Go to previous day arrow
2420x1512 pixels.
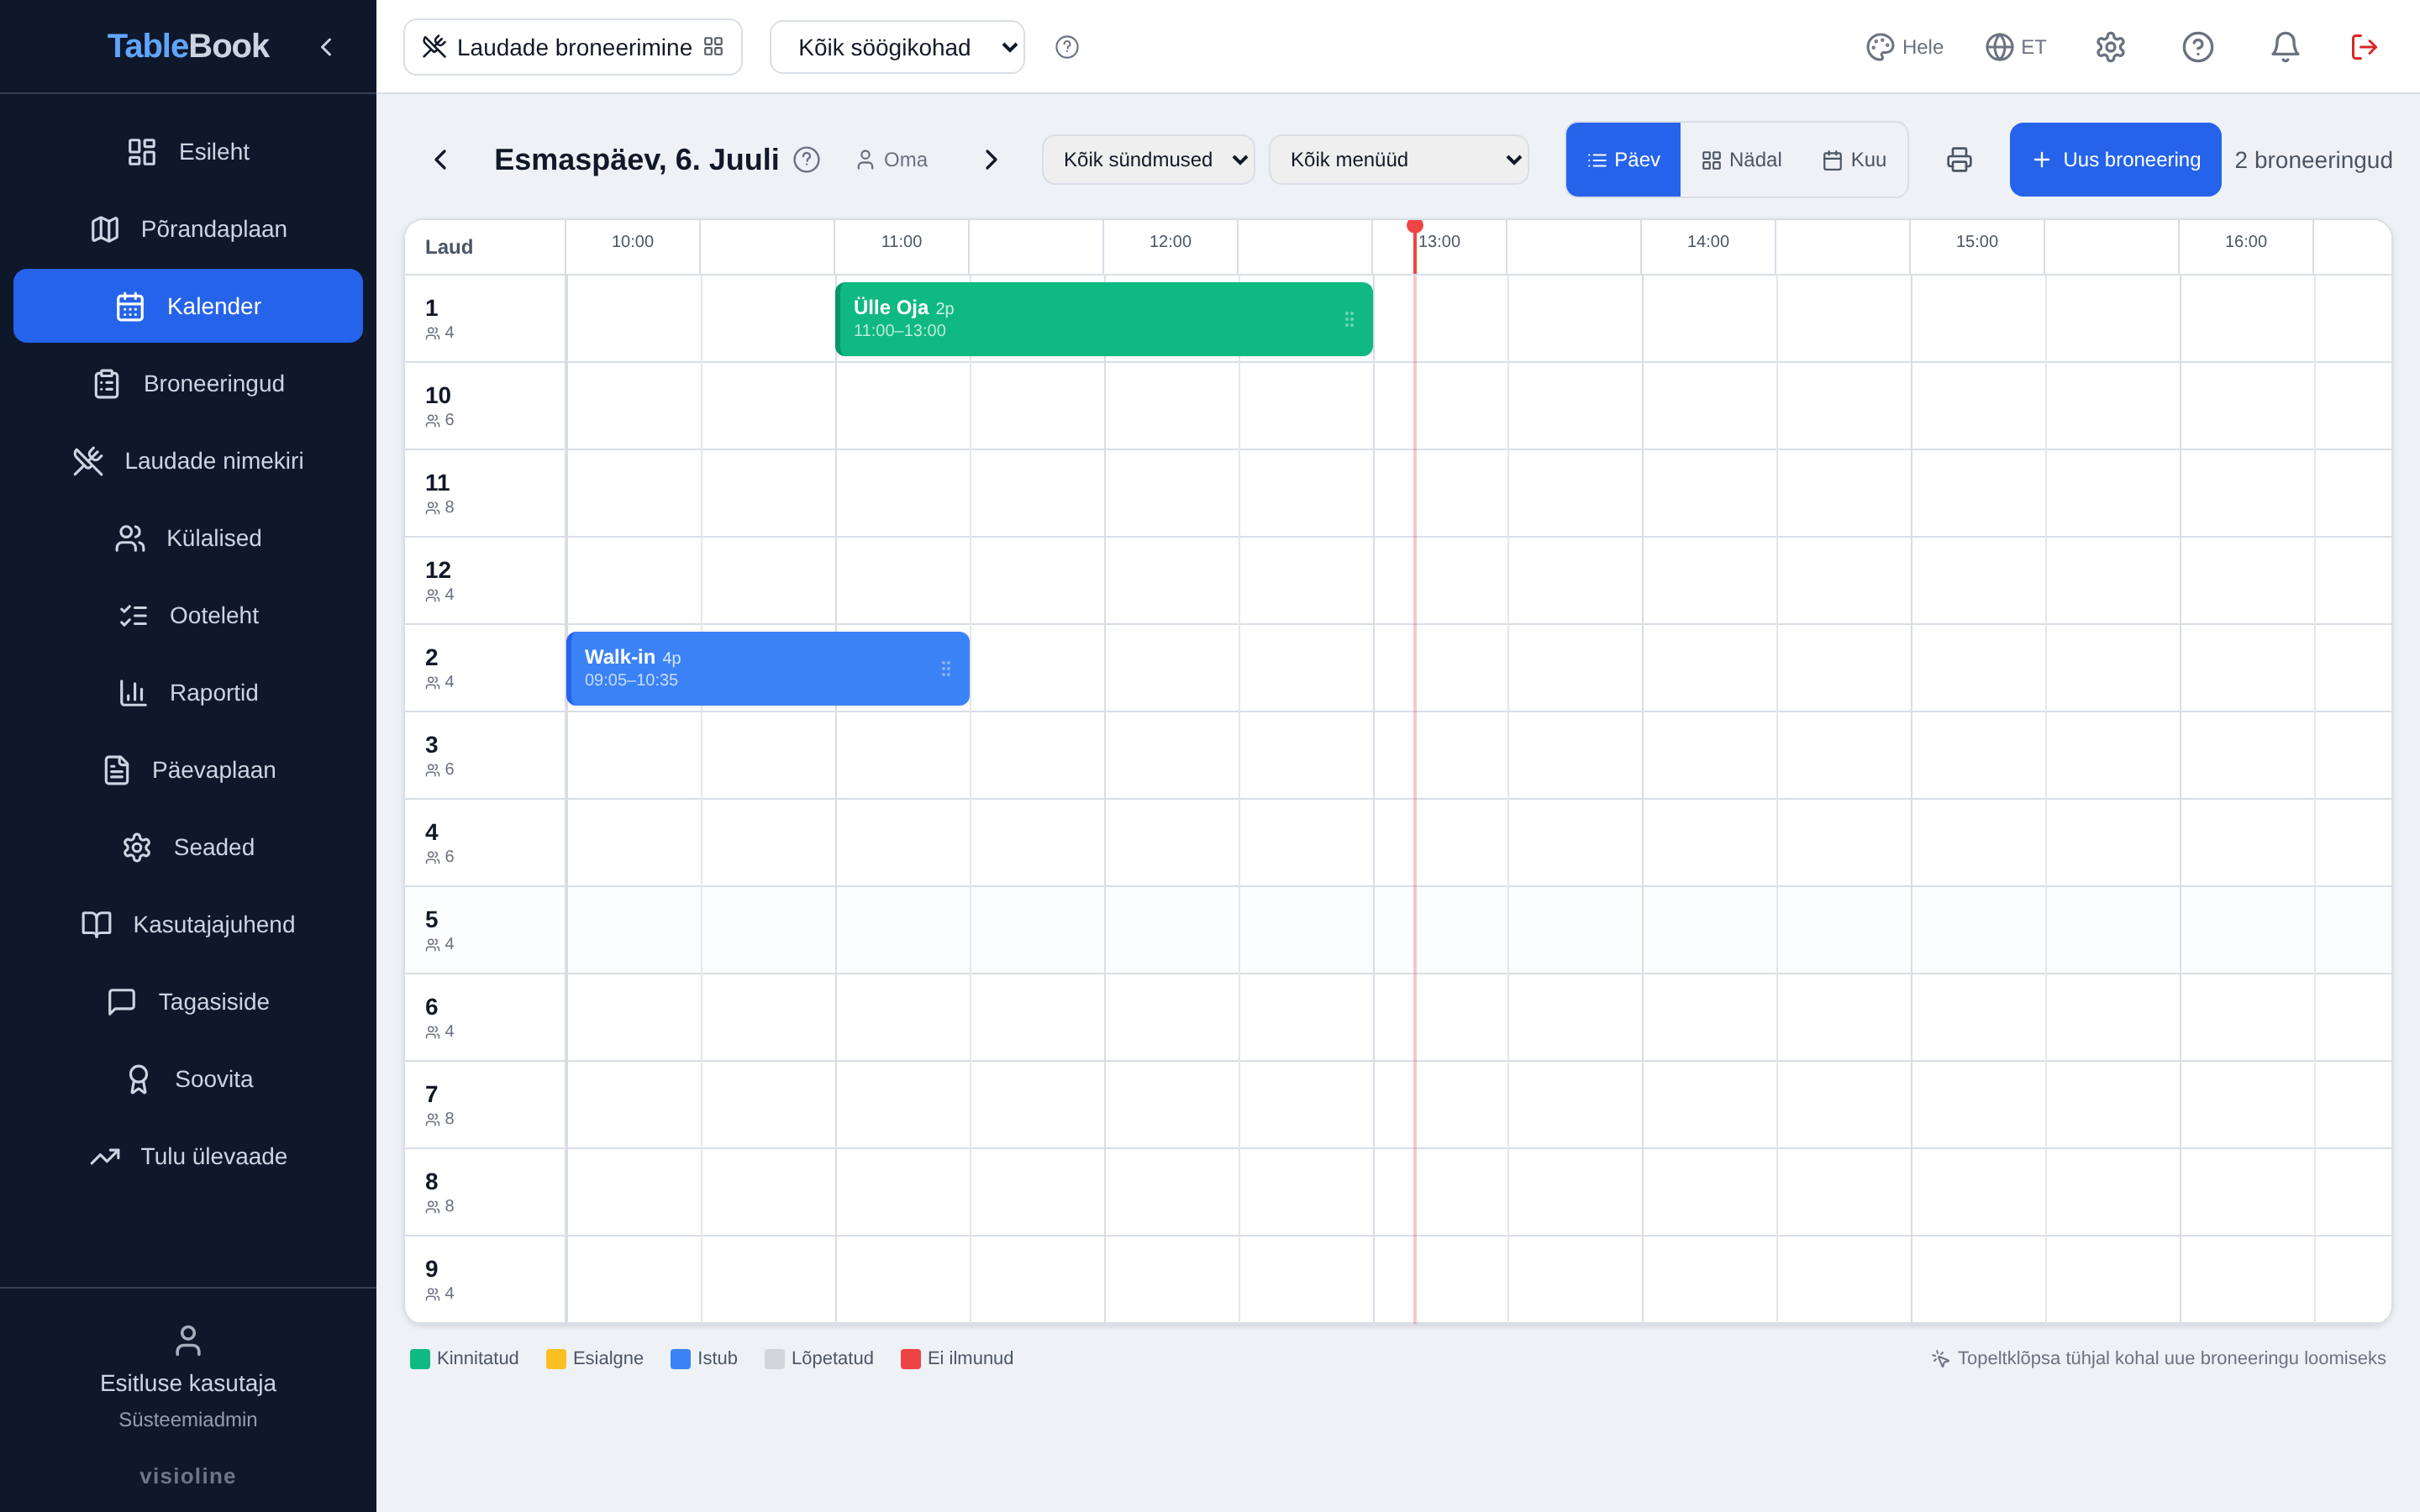pos(441,160)
